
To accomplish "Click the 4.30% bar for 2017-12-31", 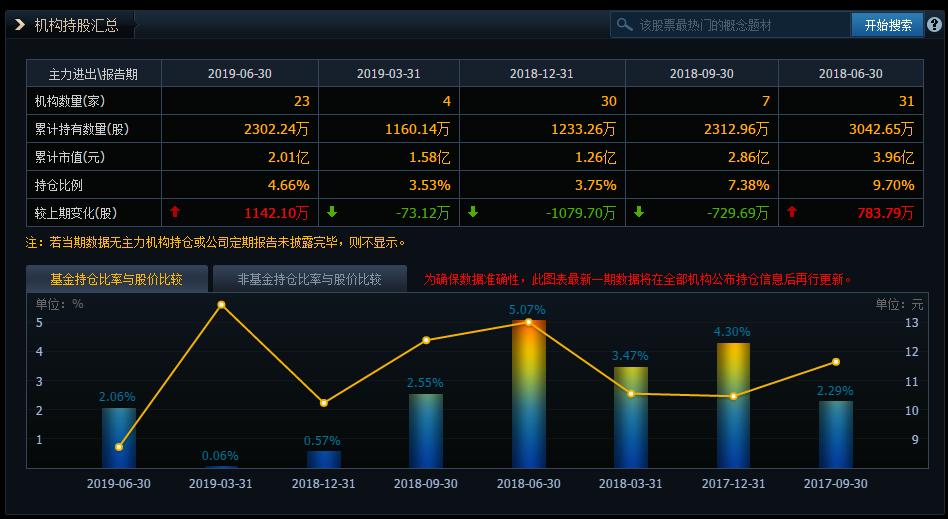I will pos(733,405).
